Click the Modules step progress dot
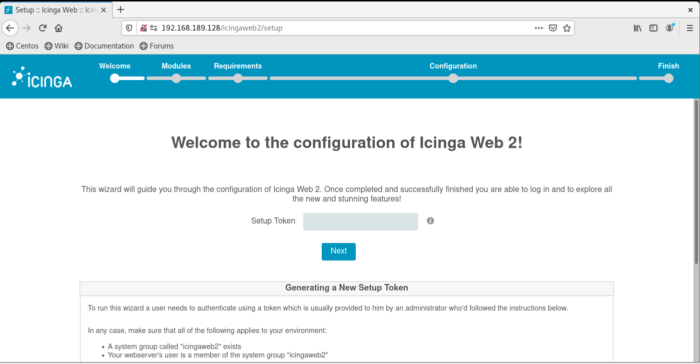This screenshot has width=700, height=364. coord(176,79)
